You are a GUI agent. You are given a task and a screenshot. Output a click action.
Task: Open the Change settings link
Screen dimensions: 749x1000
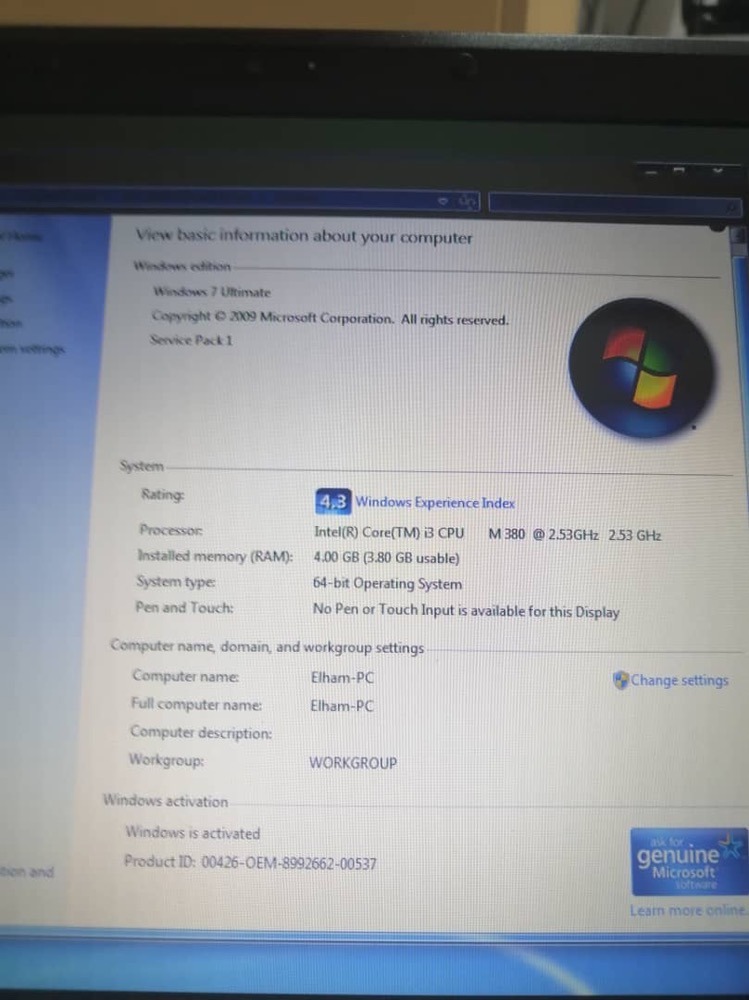679,680
